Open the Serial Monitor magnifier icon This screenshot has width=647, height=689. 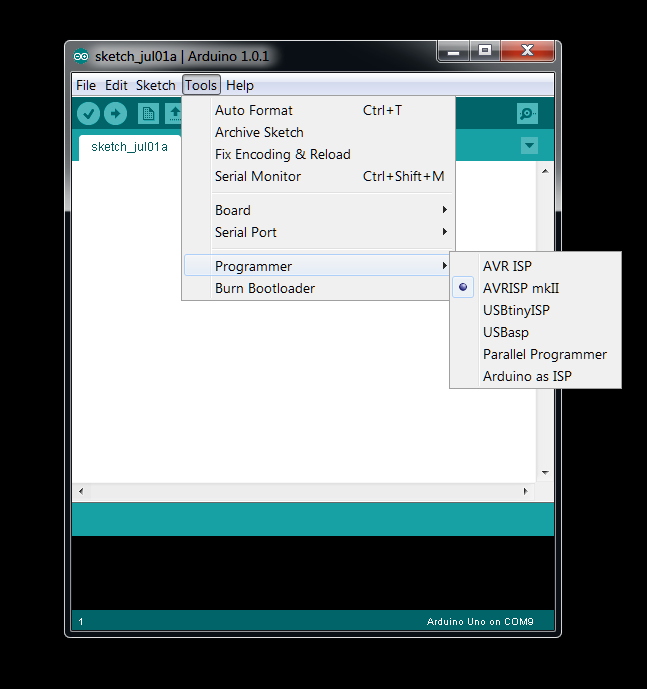tap(527, 114)
